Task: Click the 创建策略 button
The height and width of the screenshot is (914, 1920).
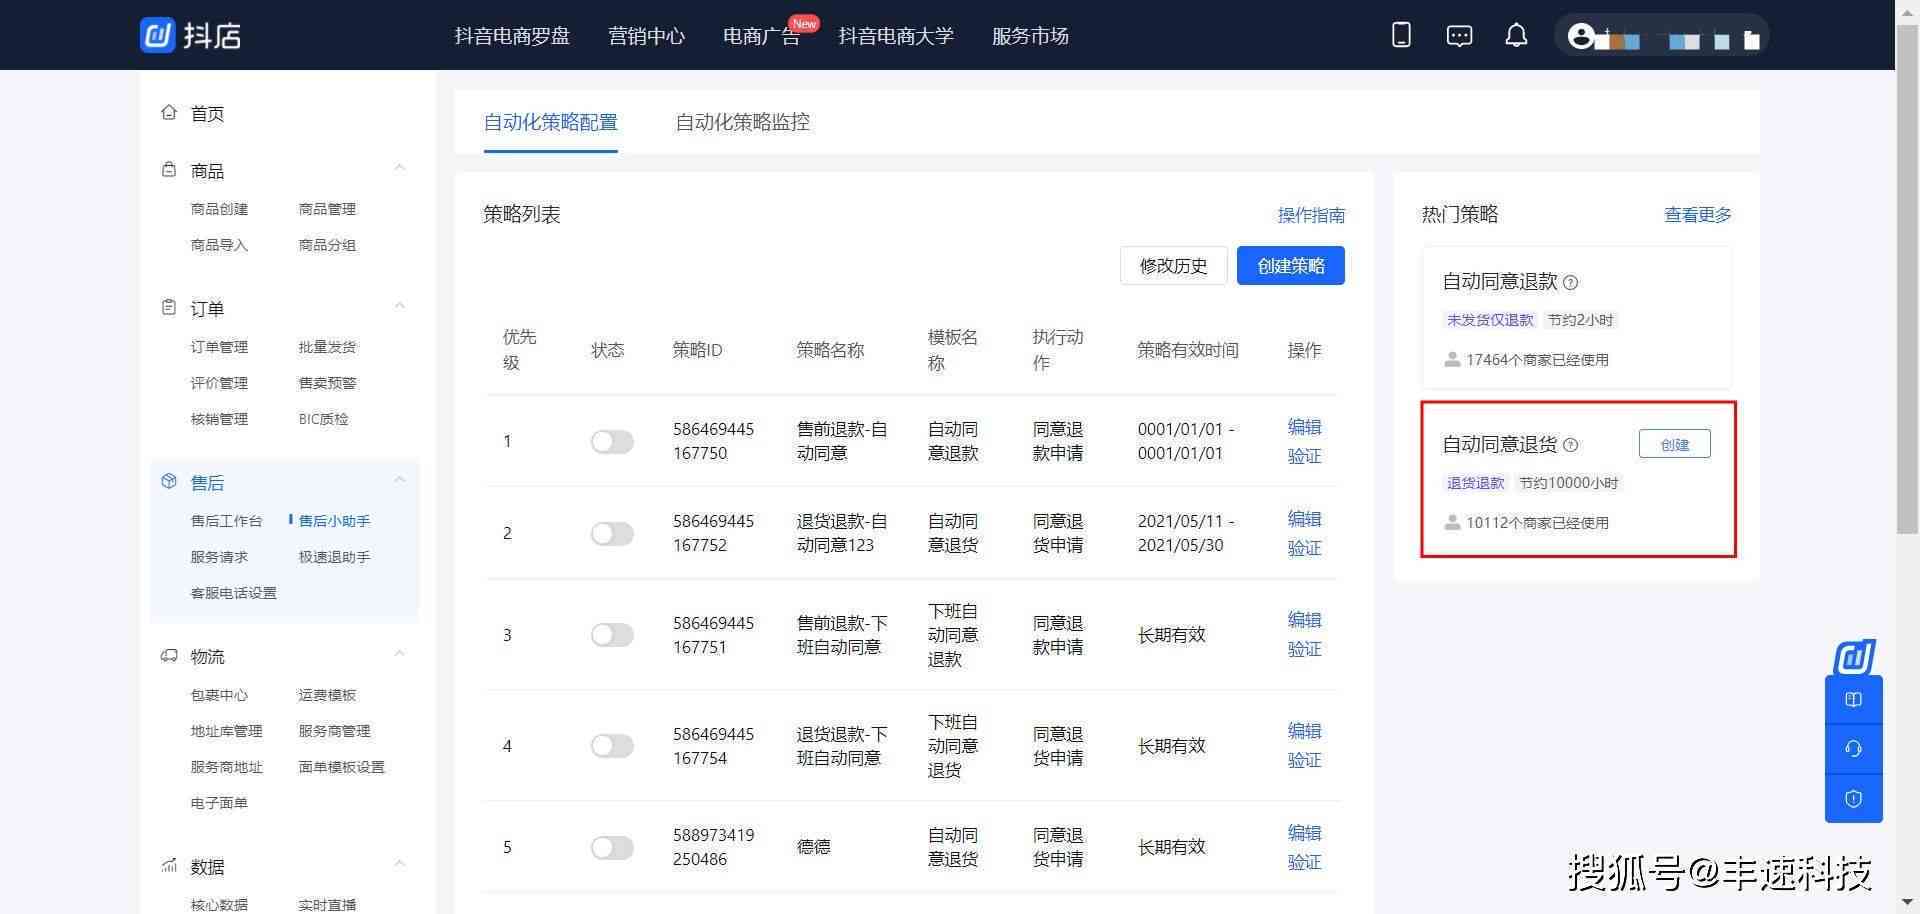Action: click(1291, 266)
